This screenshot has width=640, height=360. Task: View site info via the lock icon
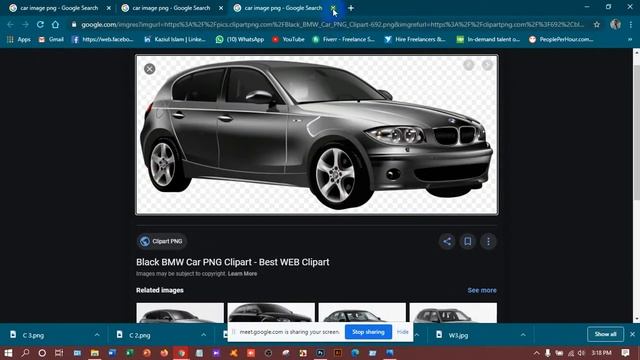coord(74,24)
